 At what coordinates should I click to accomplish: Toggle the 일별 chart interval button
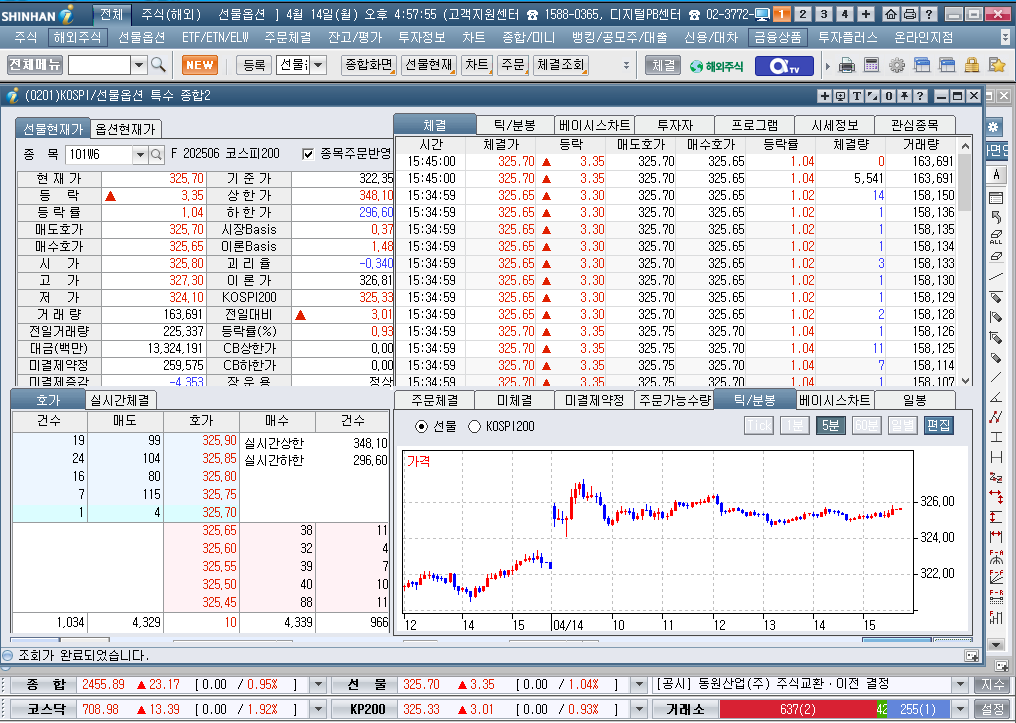coord(903,426)
